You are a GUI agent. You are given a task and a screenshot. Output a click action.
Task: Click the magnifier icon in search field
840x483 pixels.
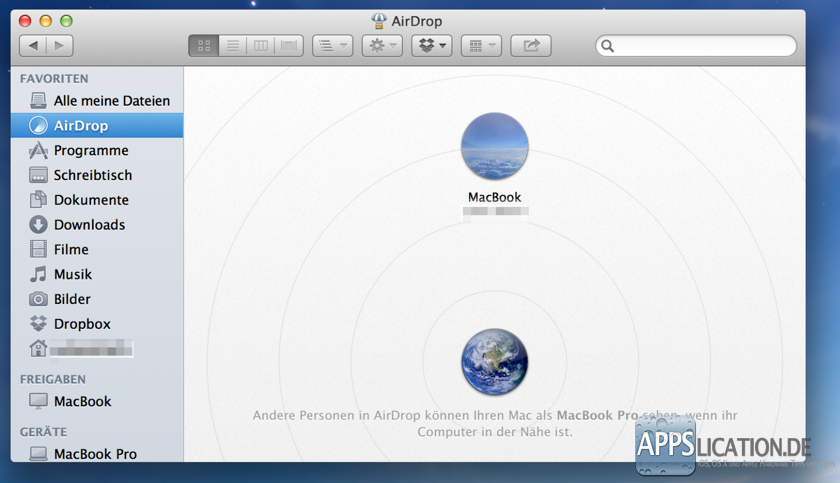[607, 46]
